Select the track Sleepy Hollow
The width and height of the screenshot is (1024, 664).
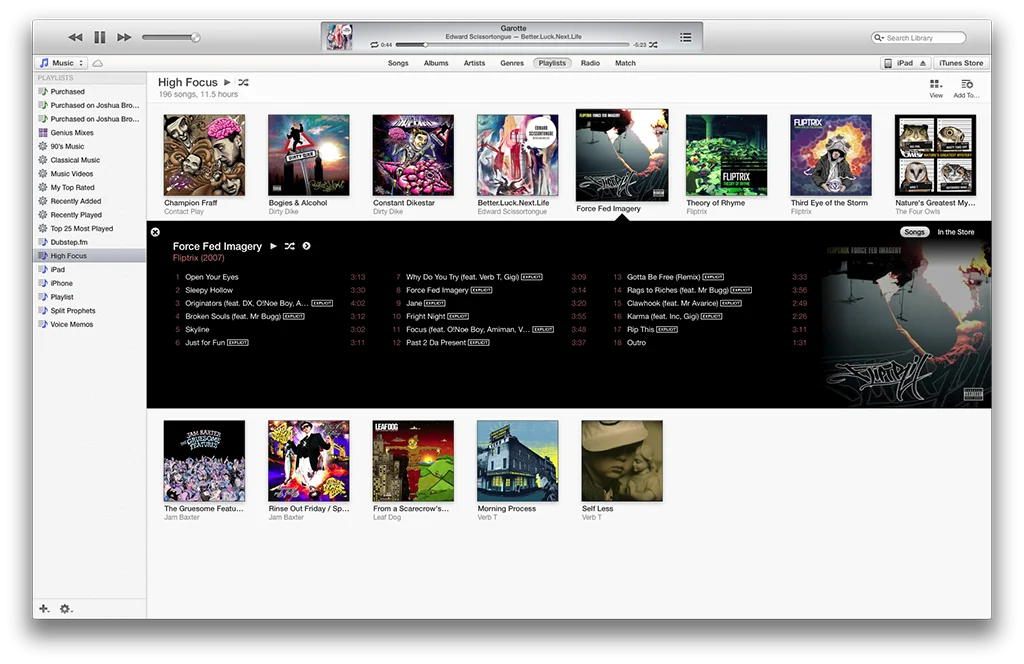pos(270,290)
